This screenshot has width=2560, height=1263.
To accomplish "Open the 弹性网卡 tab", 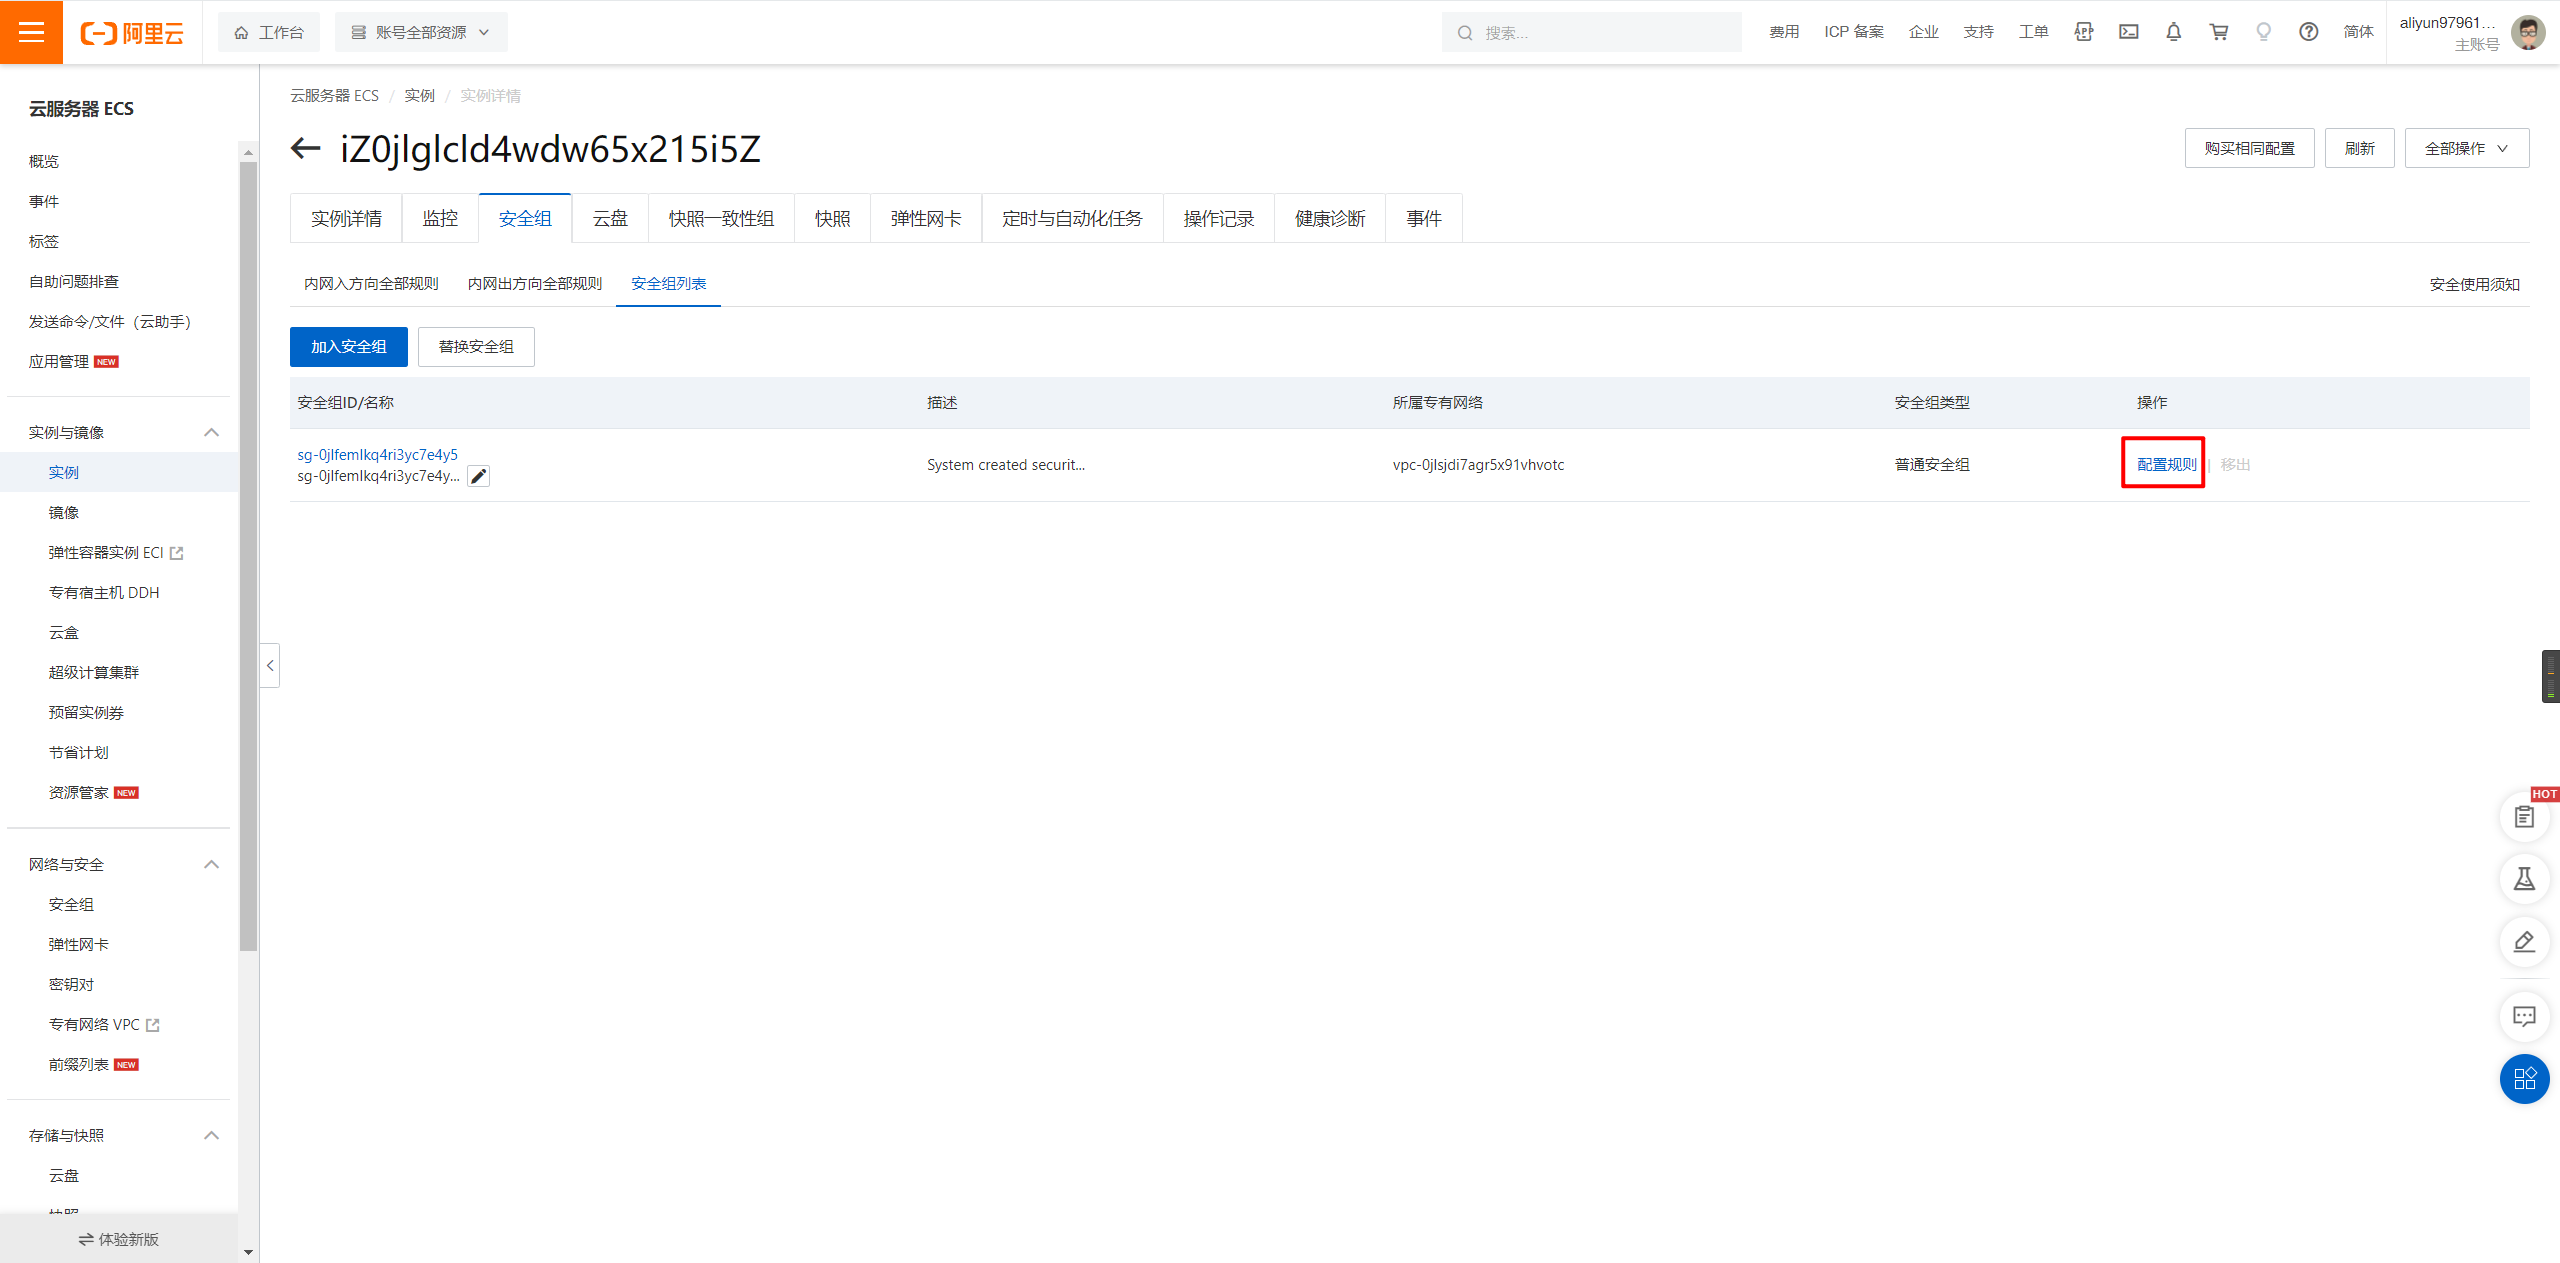I will (926, 218).
